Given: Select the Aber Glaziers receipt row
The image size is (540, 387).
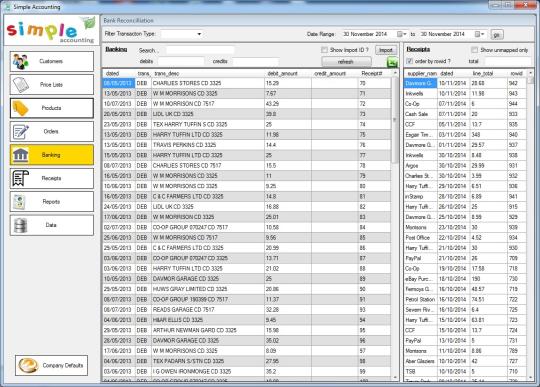Looking at the screenshot, I should (466, 361).
